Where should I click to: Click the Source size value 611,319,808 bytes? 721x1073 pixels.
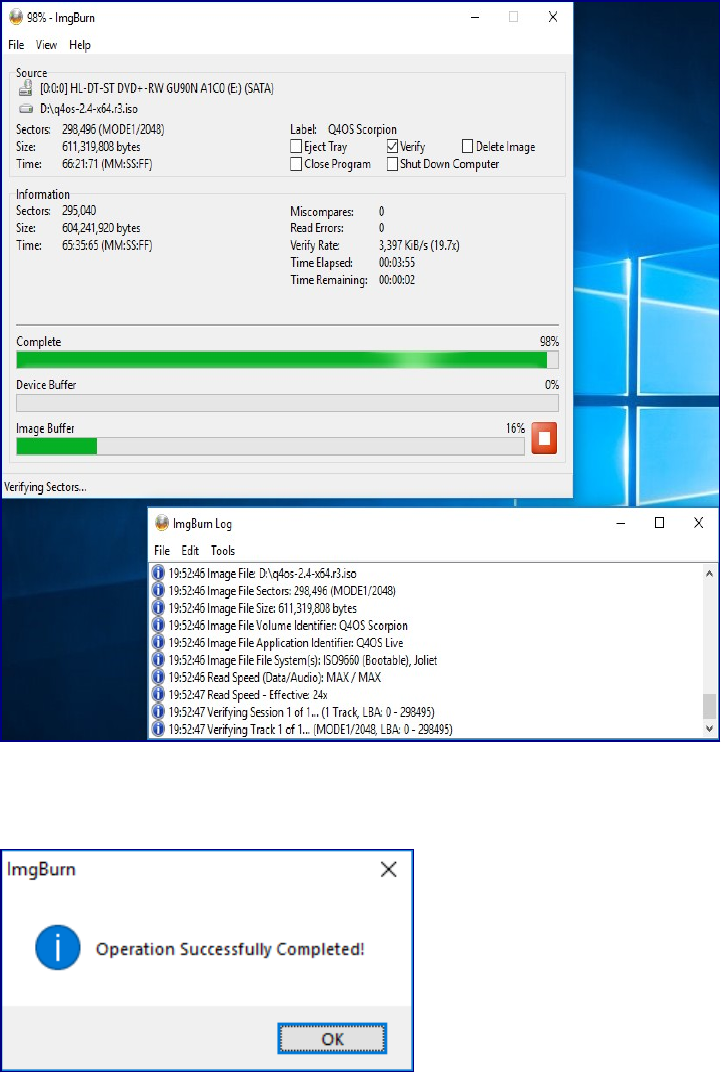[101, 146]
